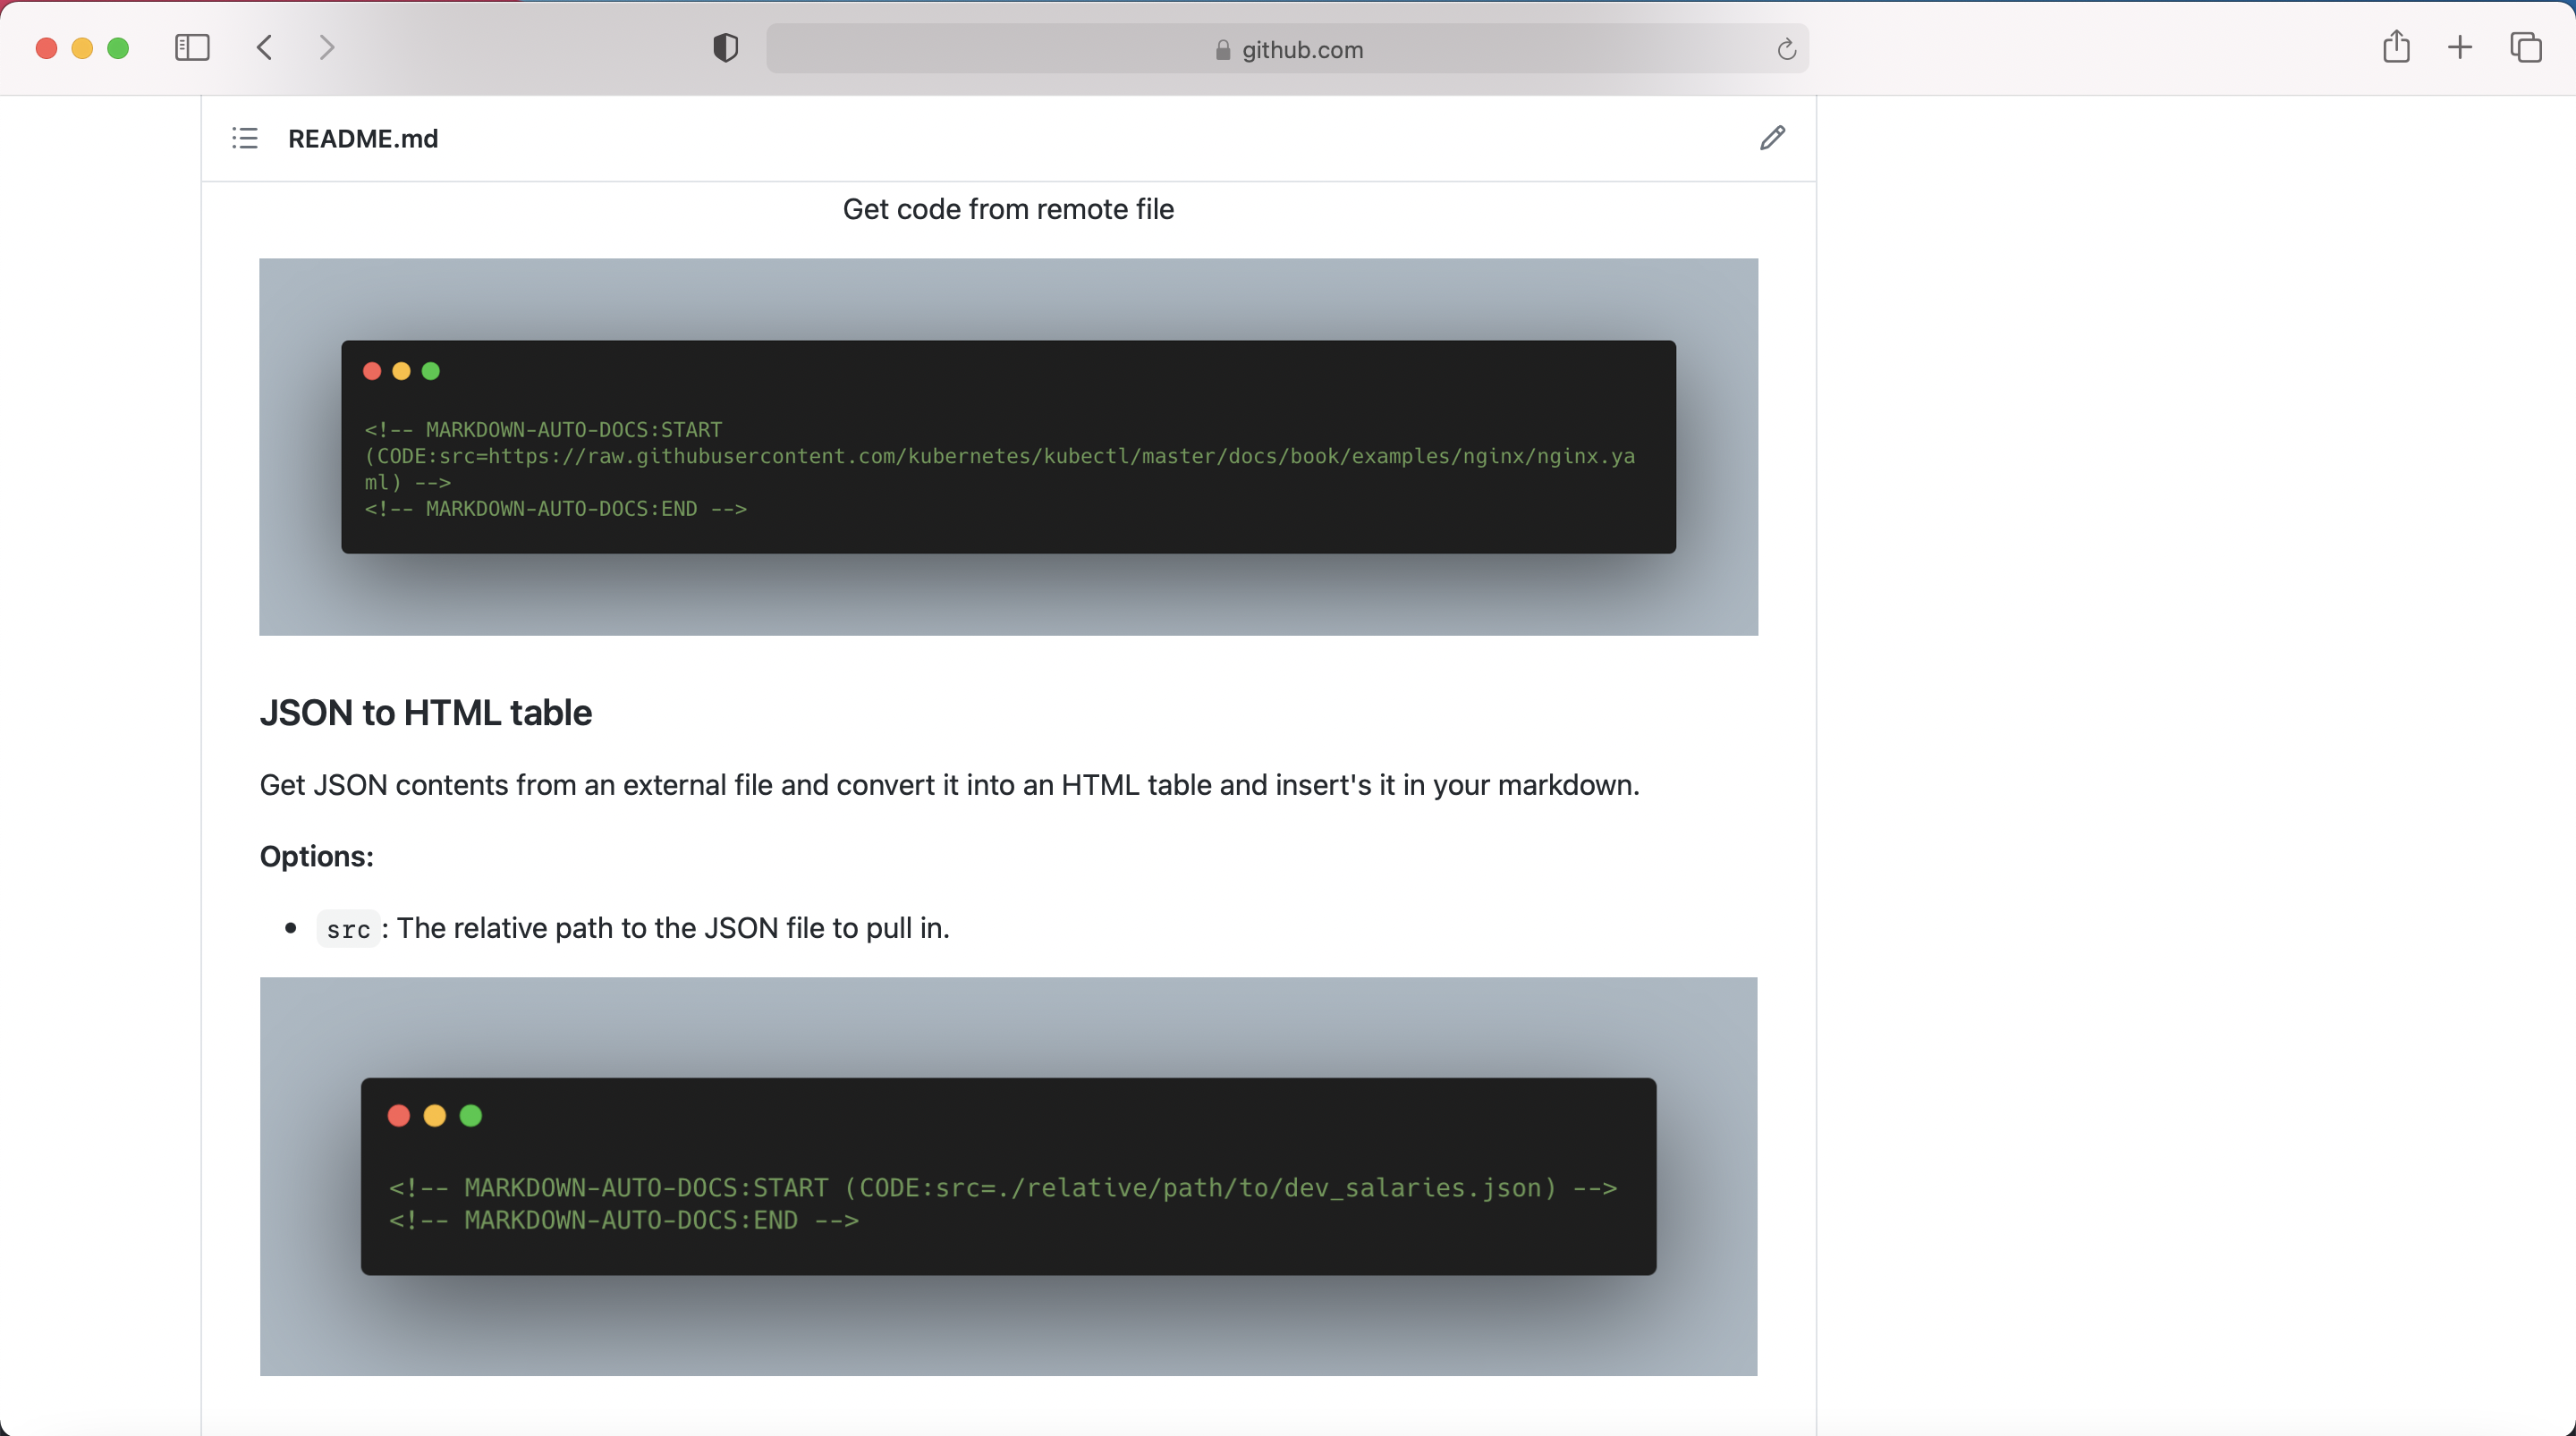
Task: Click the share icon in the toolbar
Action: [x=2396, y=47]
